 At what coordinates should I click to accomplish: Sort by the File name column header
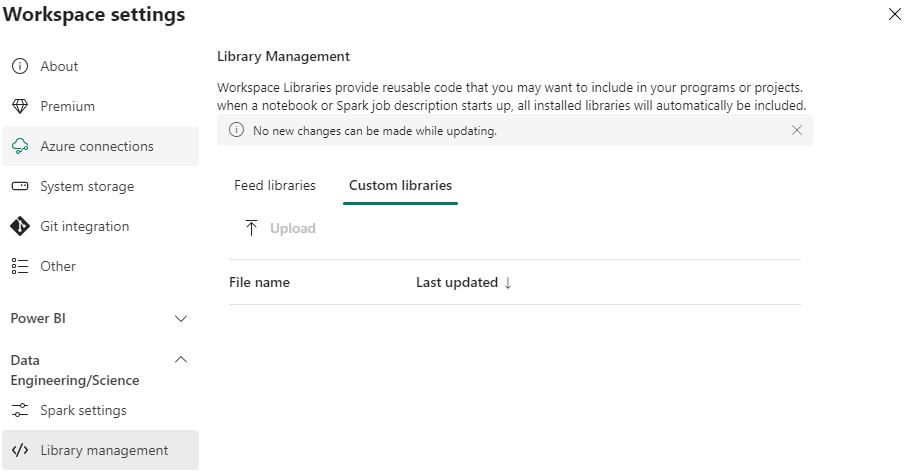(259, 283)
